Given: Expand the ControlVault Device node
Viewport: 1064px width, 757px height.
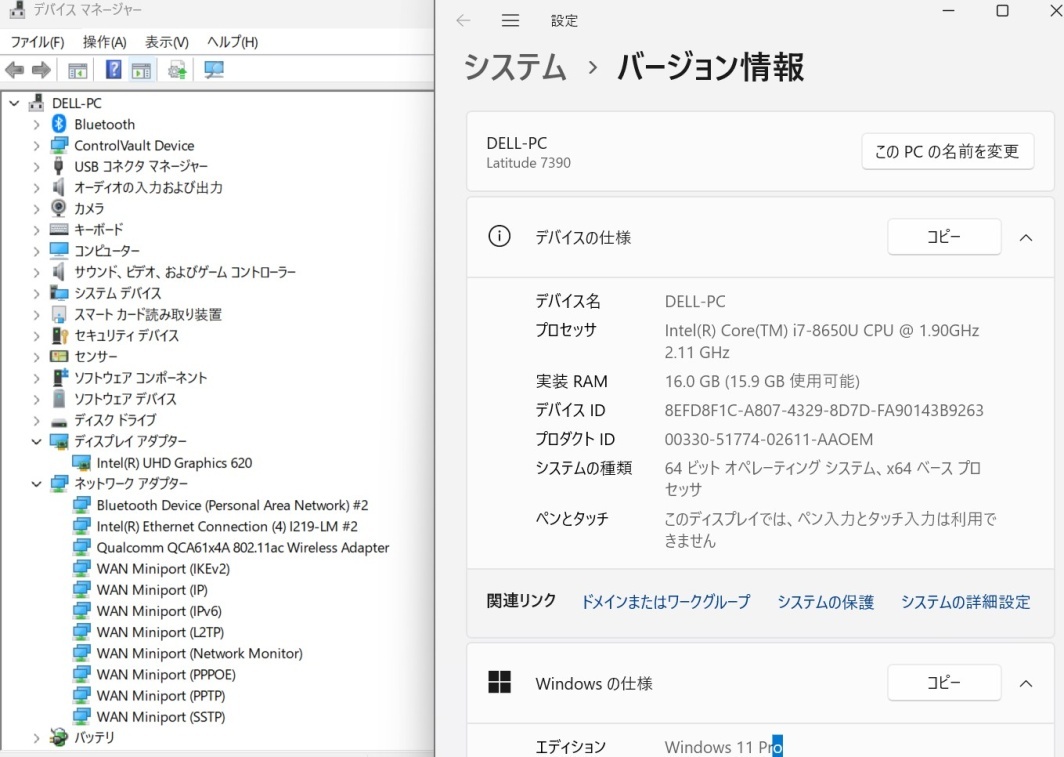Looking at the screenshot, I should click(37, 145).
